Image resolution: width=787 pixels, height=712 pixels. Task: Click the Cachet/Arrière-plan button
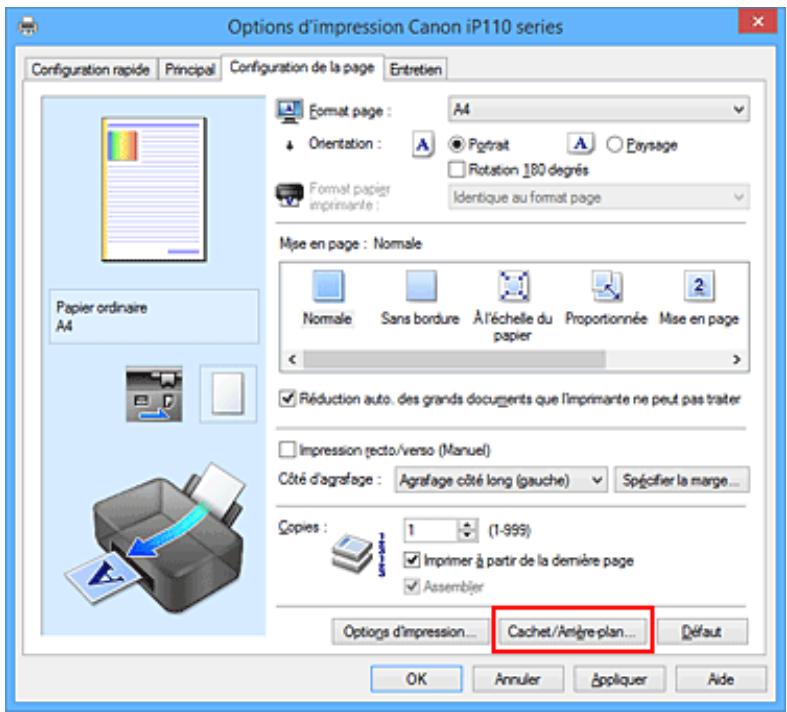(x=572, y=631)
